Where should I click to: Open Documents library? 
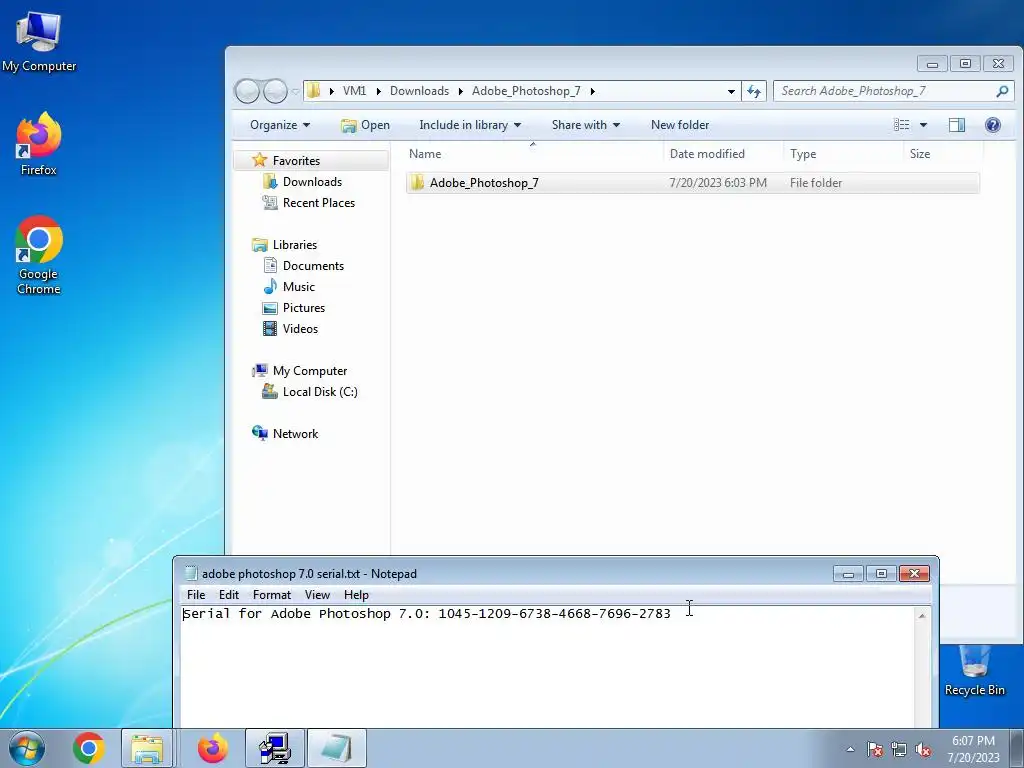(313, 266)
